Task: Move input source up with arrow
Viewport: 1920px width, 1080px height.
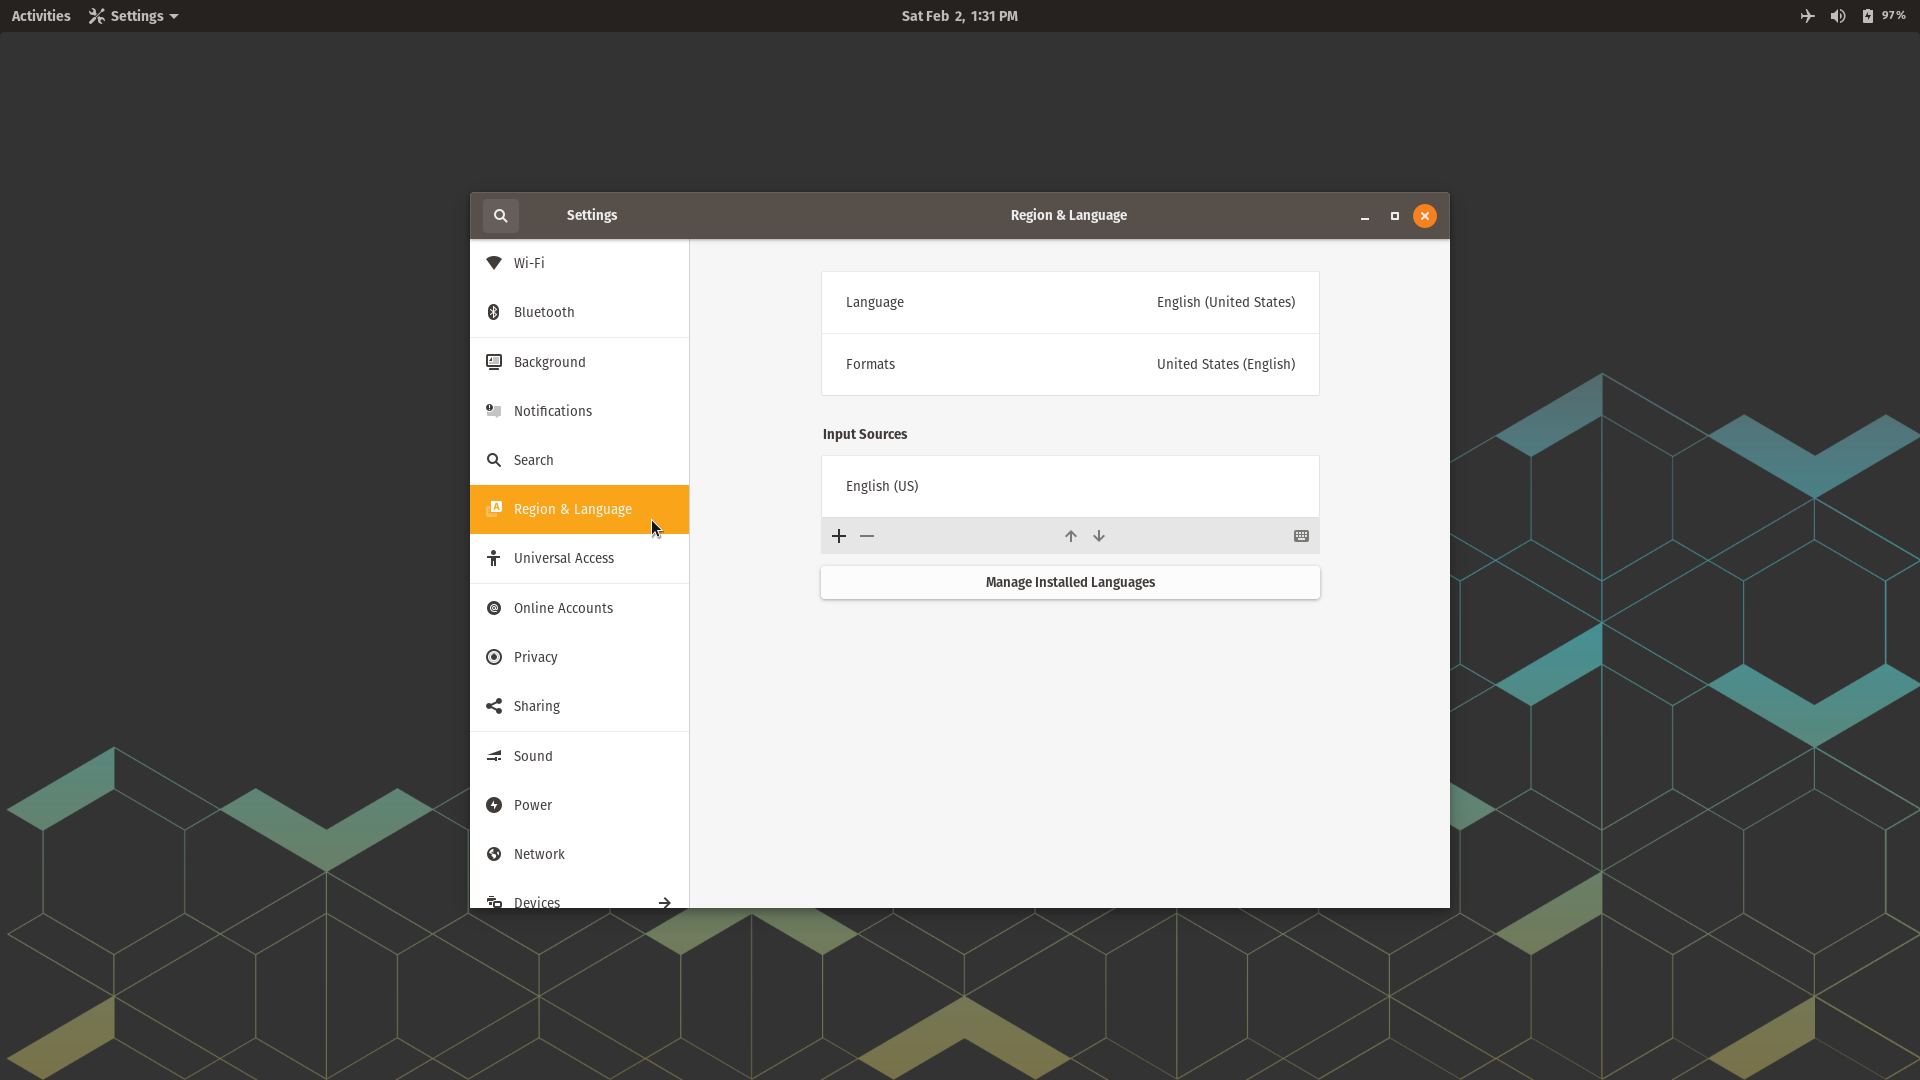Action: coord(1071,537)
